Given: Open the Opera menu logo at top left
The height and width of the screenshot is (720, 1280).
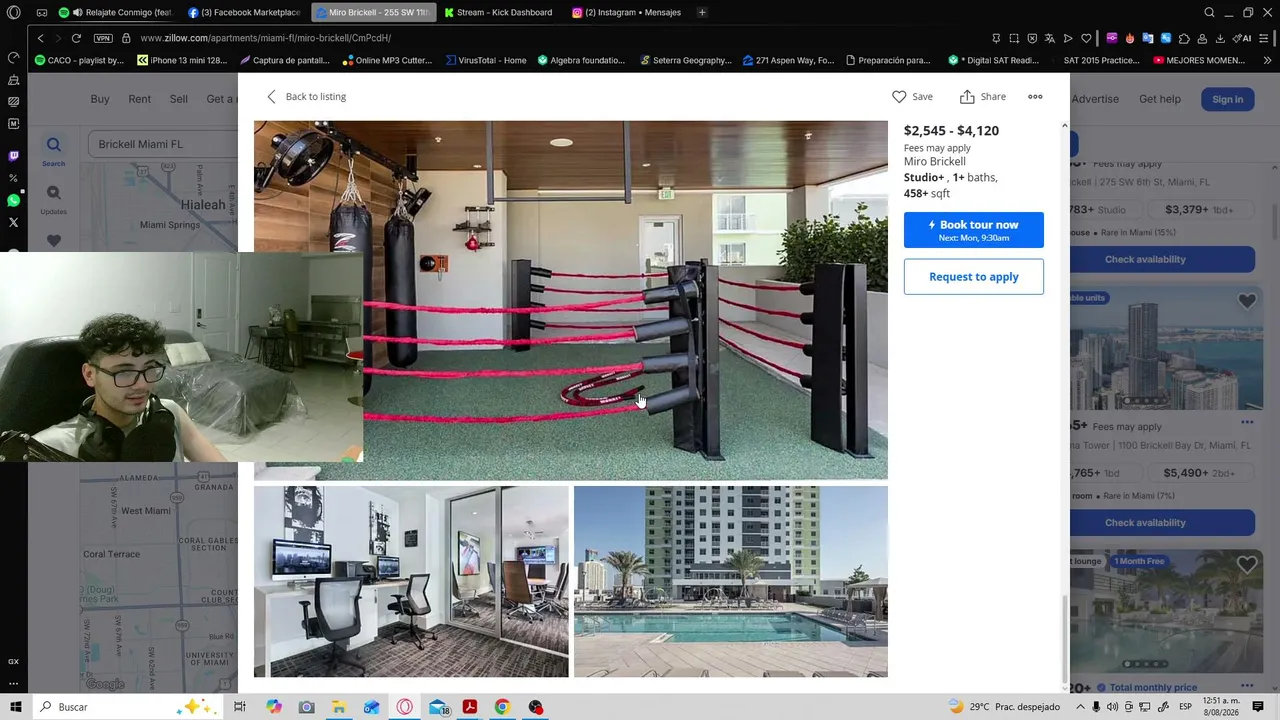Looking at the screenshot, I should pyautogui.click(x=14, y=13).
